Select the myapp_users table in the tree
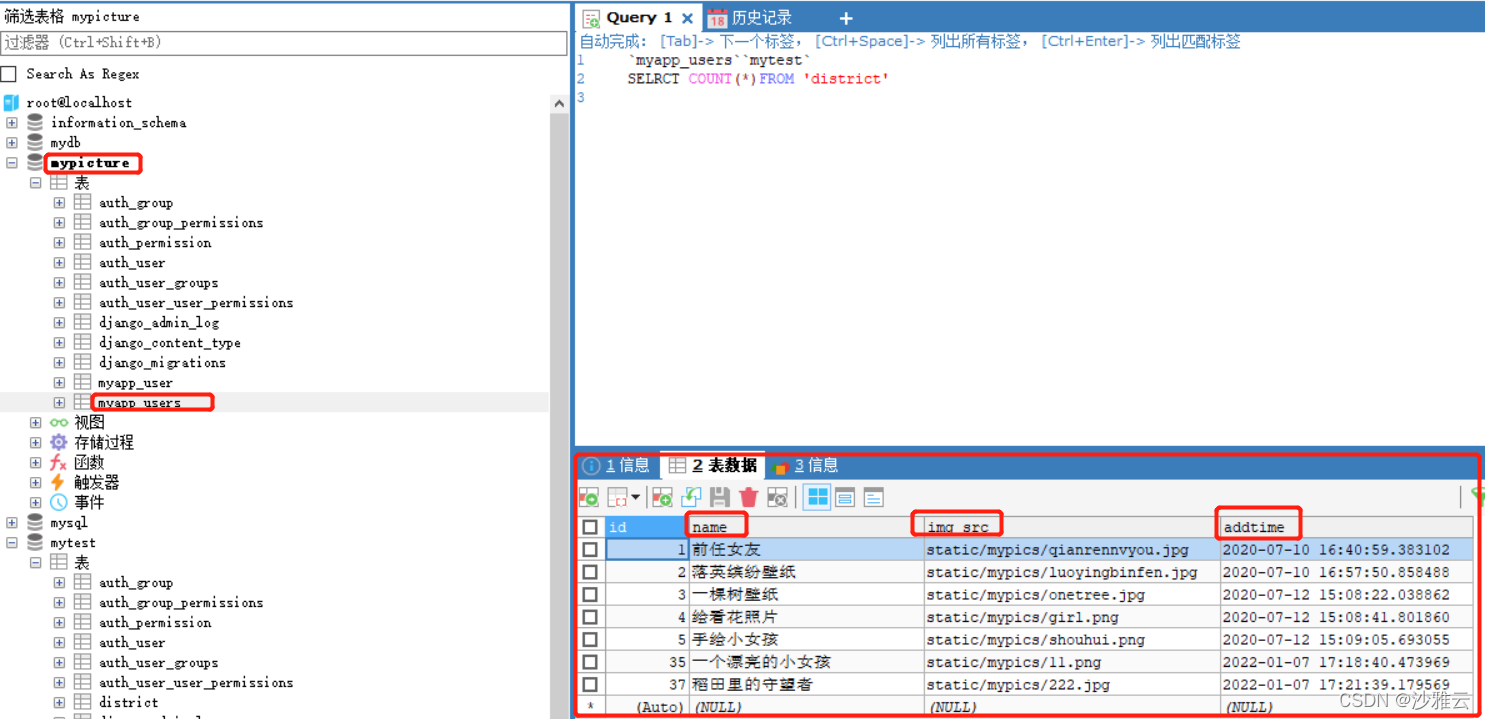 coord(139,402)
